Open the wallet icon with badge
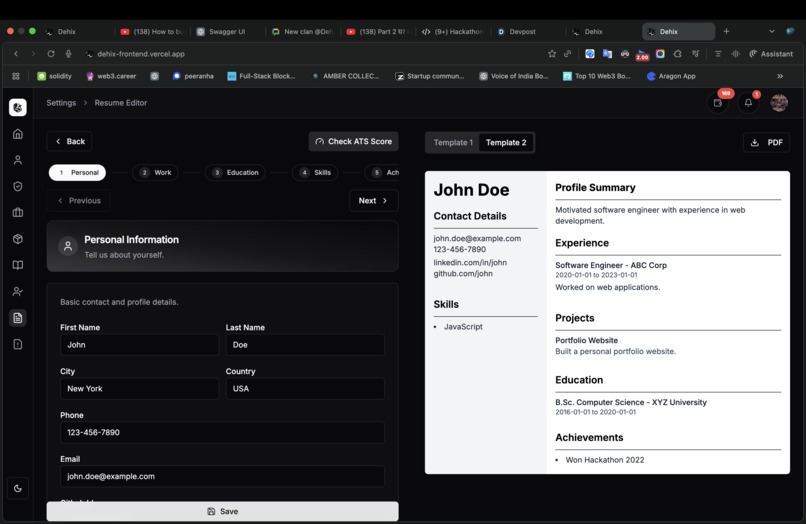The height and width of the screenshot is (524, 806). pos(718,103)
